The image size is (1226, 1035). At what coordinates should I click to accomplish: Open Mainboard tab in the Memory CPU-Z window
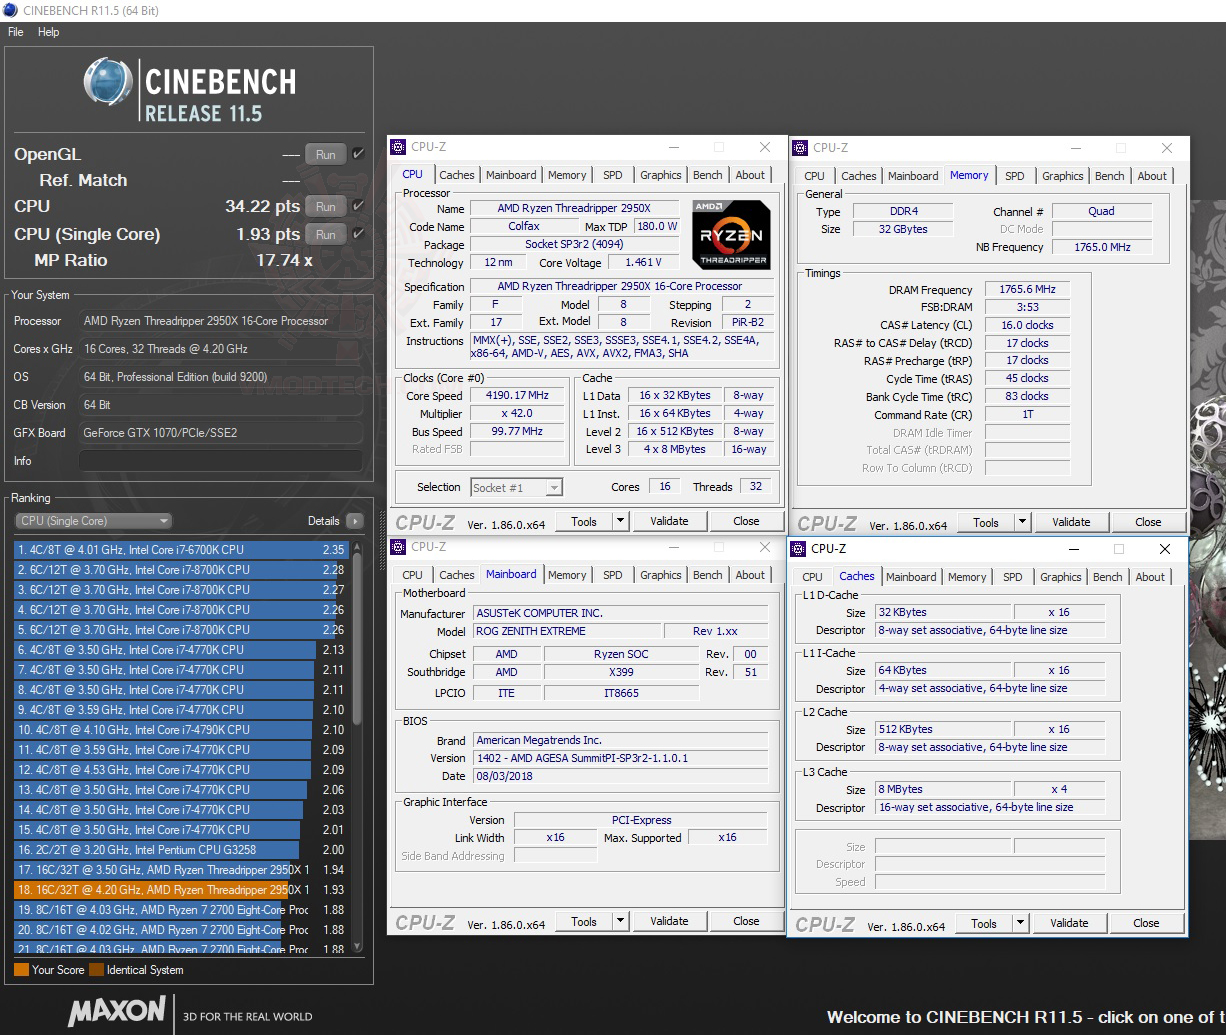pos(914,176)
